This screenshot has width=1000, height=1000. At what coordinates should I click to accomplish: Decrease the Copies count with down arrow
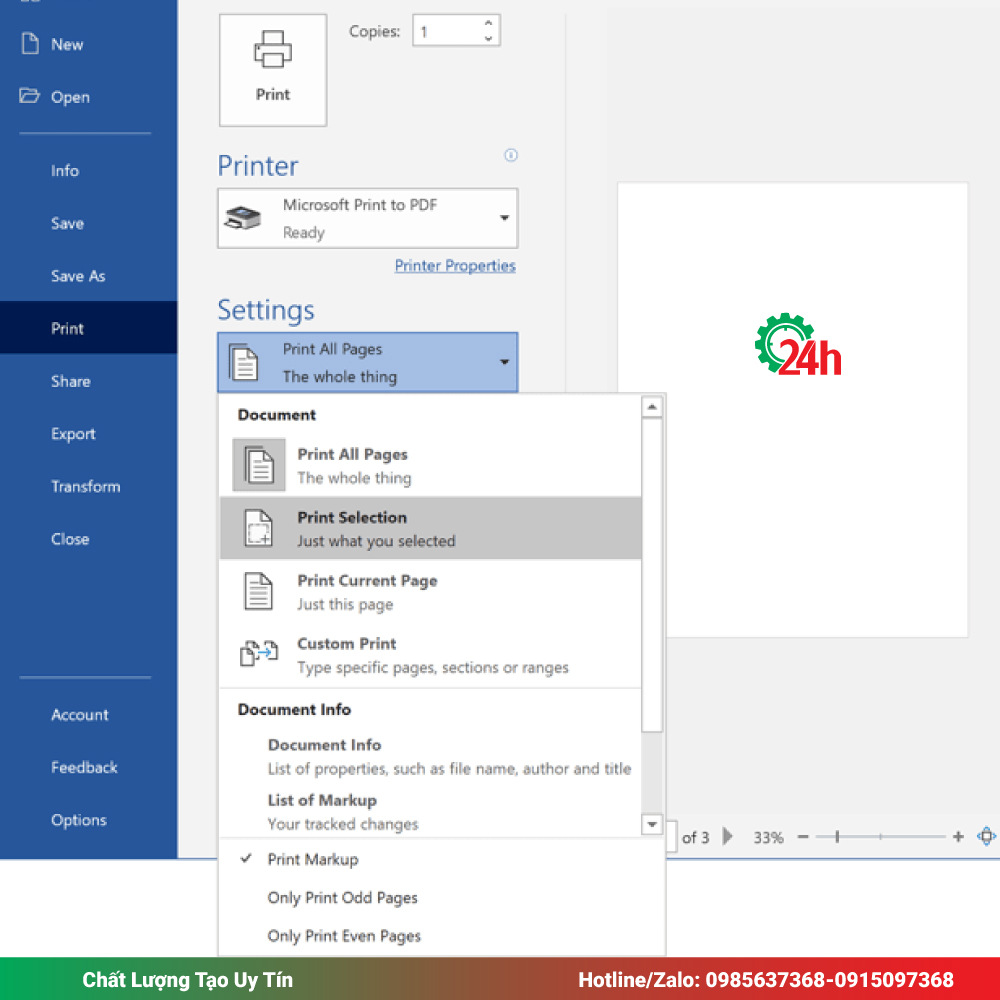tap(489, 38)
